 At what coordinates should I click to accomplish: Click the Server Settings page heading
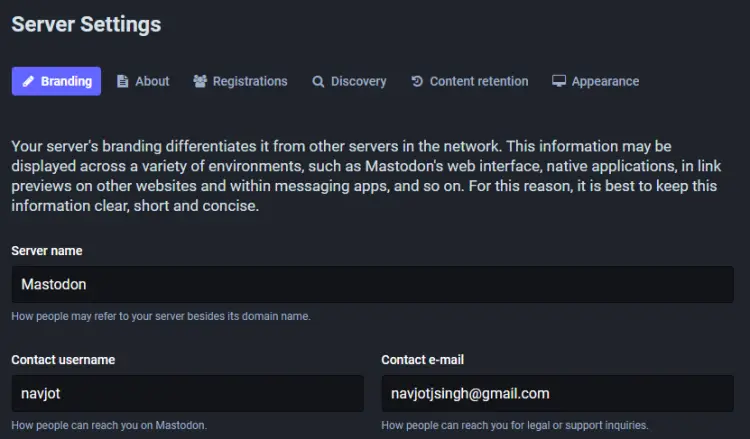point(86,24)
